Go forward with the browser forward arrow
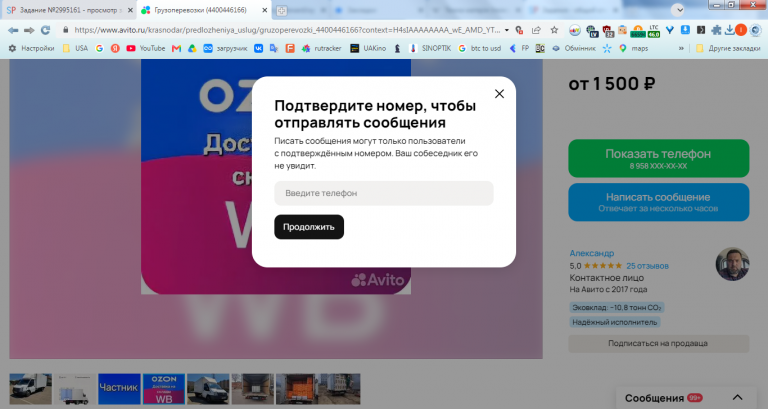The image size is (768, 409). (x=29, y=30)
